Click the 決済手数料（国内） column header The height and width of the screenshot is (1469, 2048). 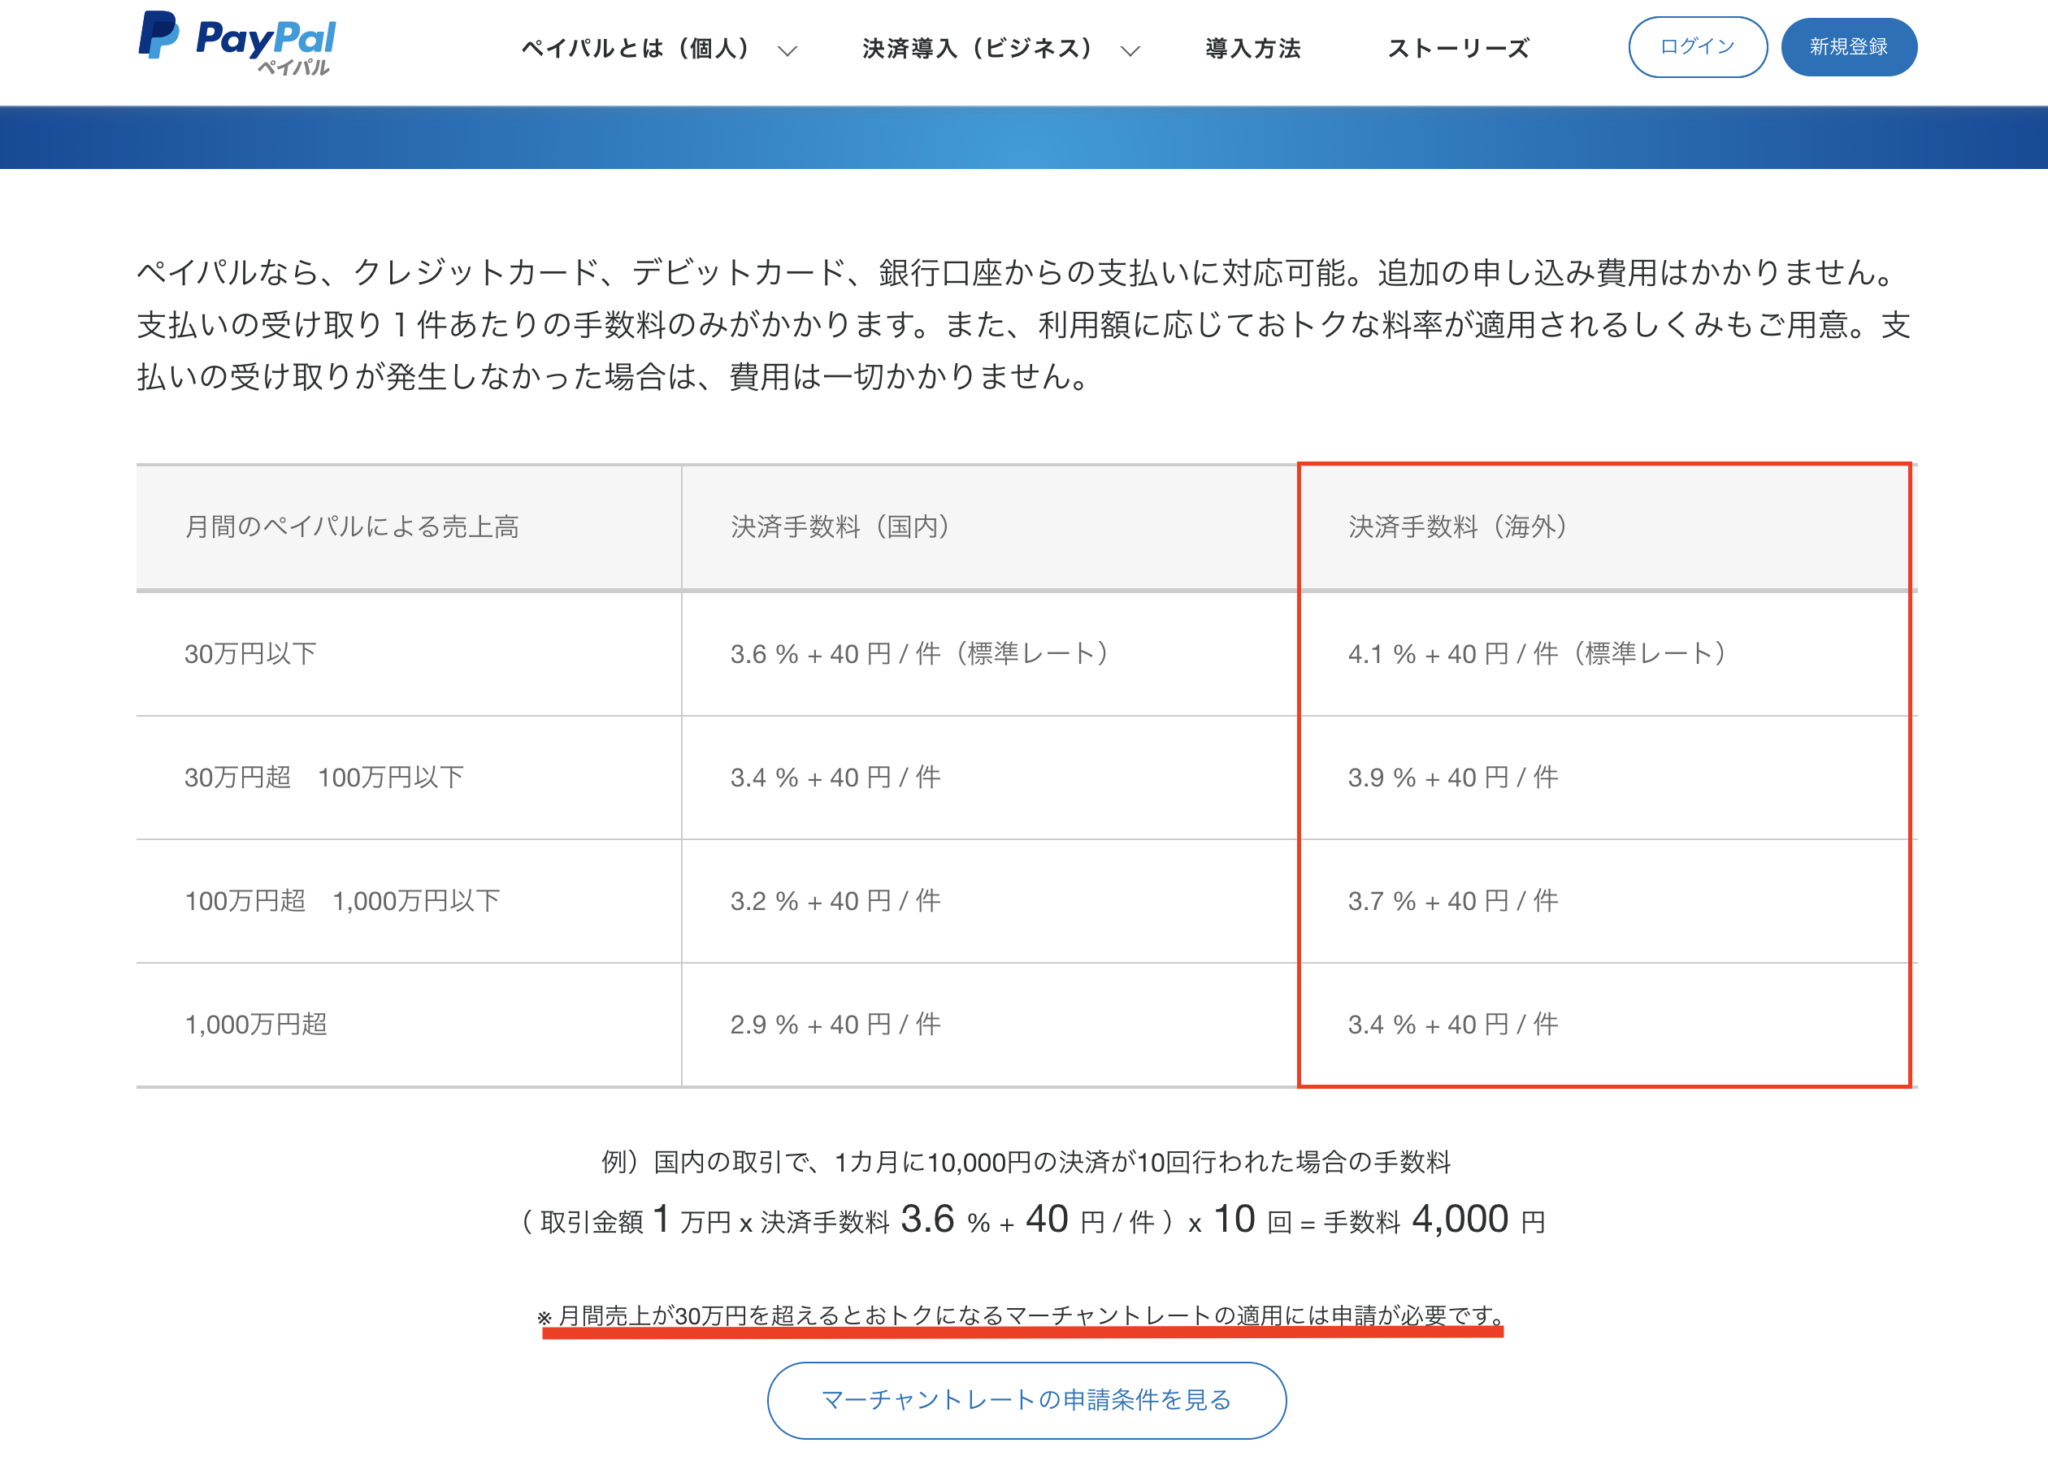tap(840, 527)
